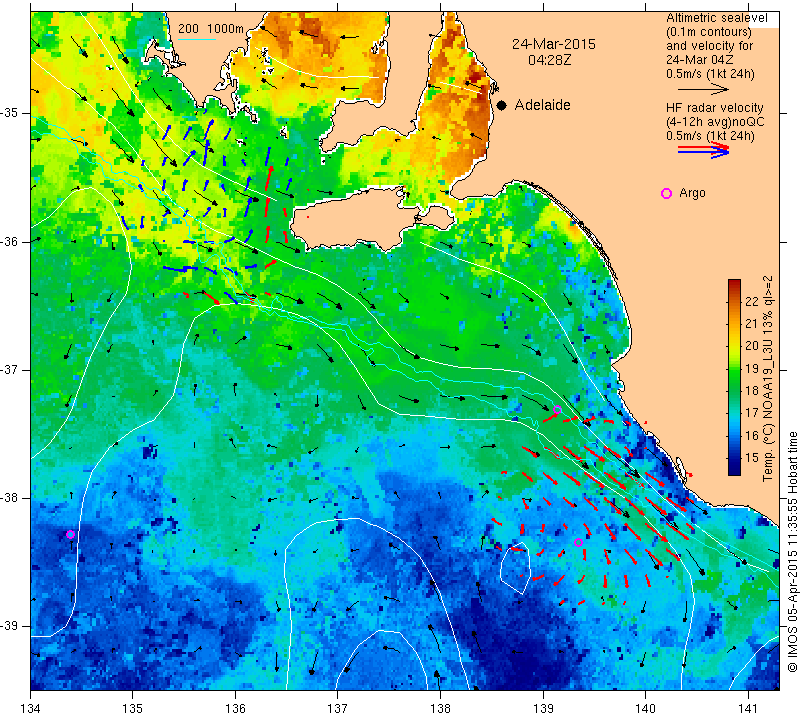Click the temperature color bar at 19°C
Screen dimensions: 800x720
[734, 368]
